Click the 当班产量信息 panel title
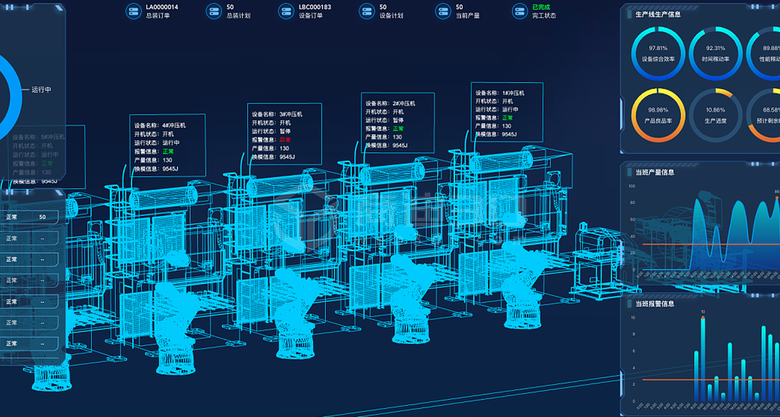The image size is (780, 417). point(655,172)
